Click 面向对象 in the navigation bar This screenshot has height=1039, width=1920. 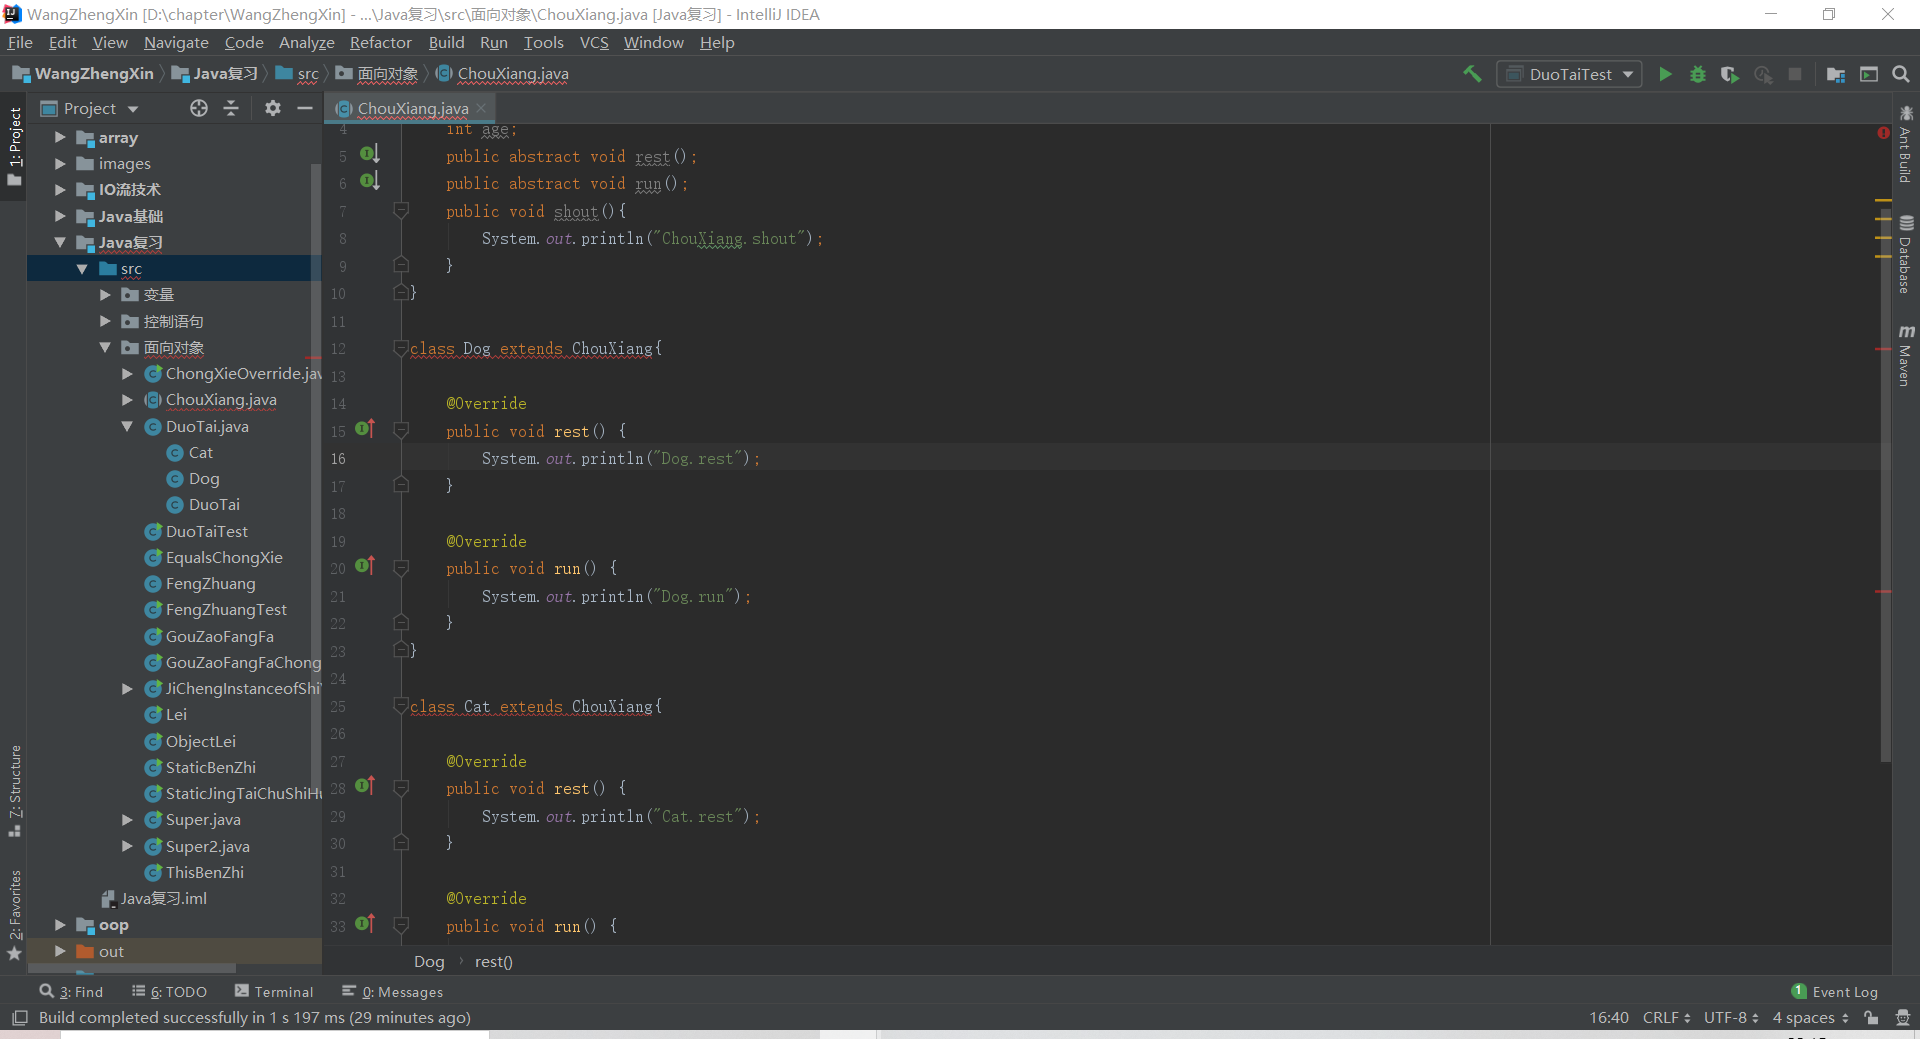(x=377, y=74)
